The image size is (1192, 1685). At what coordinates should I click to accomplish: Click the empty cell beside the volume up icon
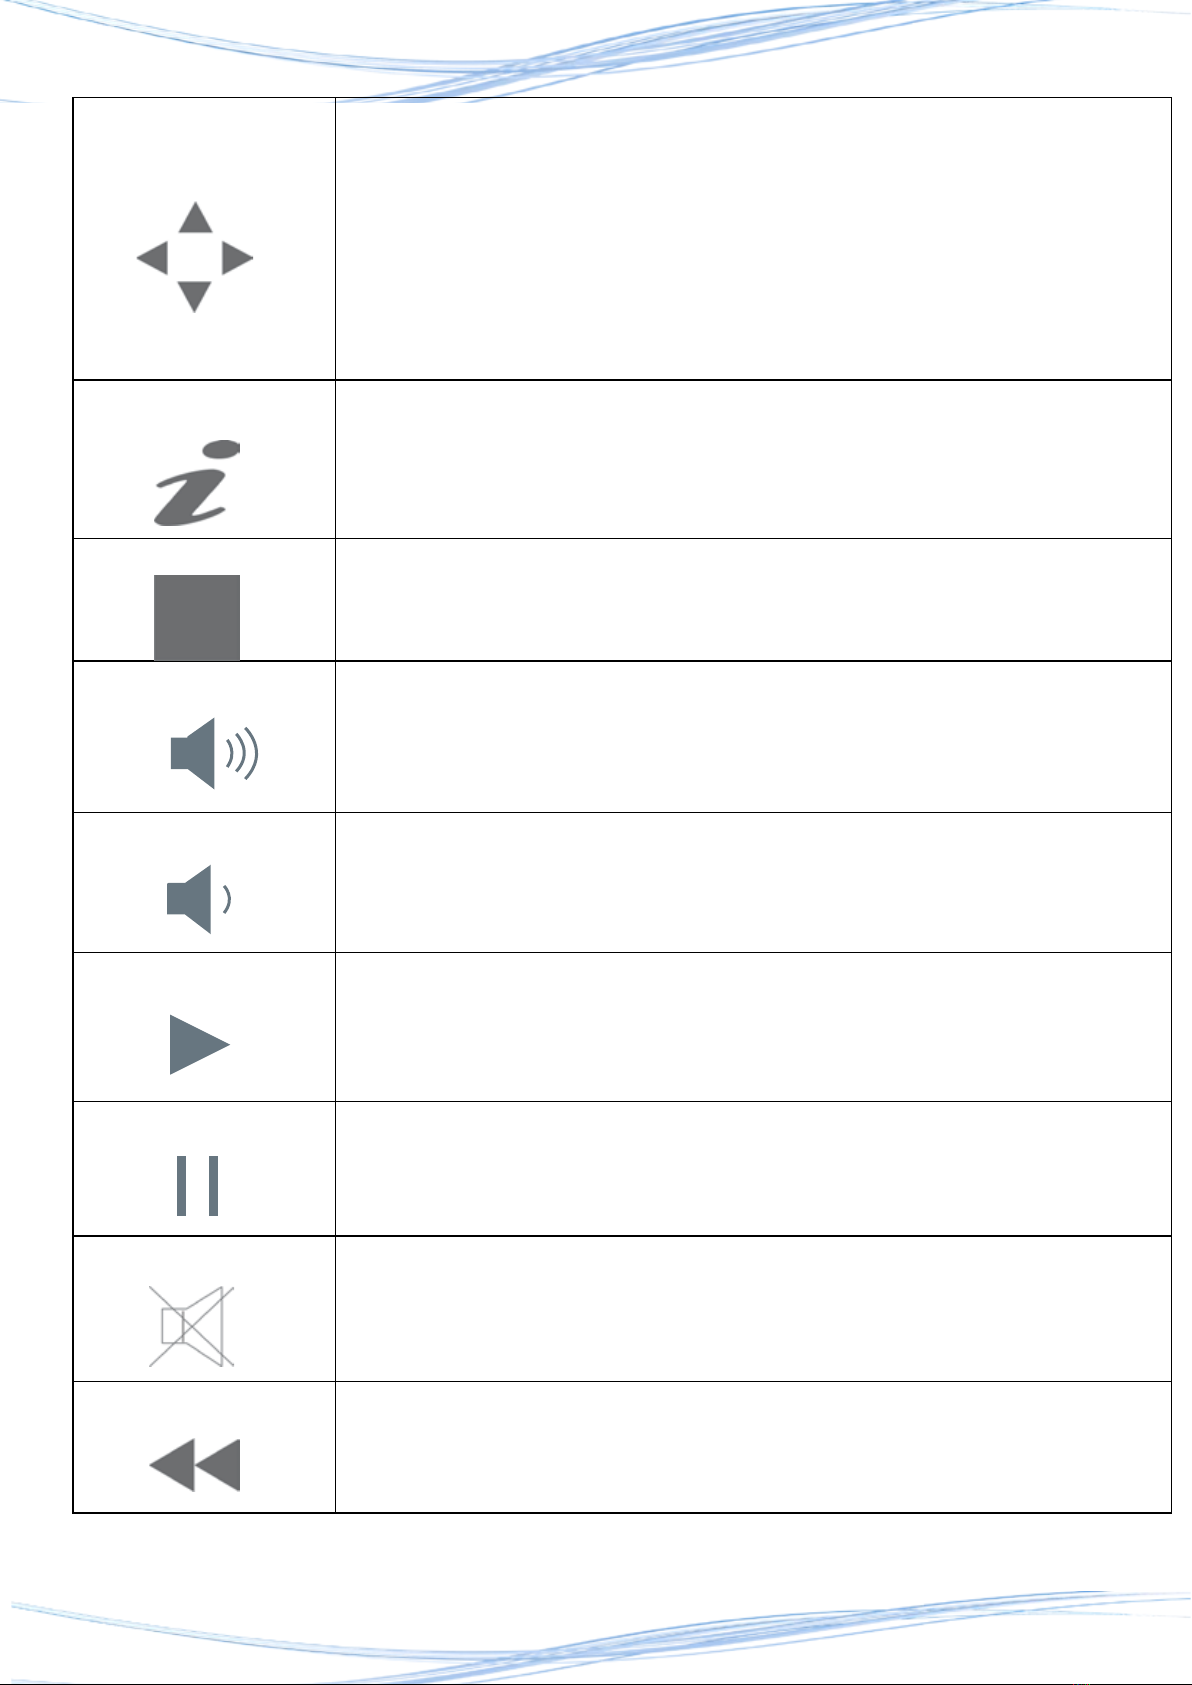(x=753, y=737)
